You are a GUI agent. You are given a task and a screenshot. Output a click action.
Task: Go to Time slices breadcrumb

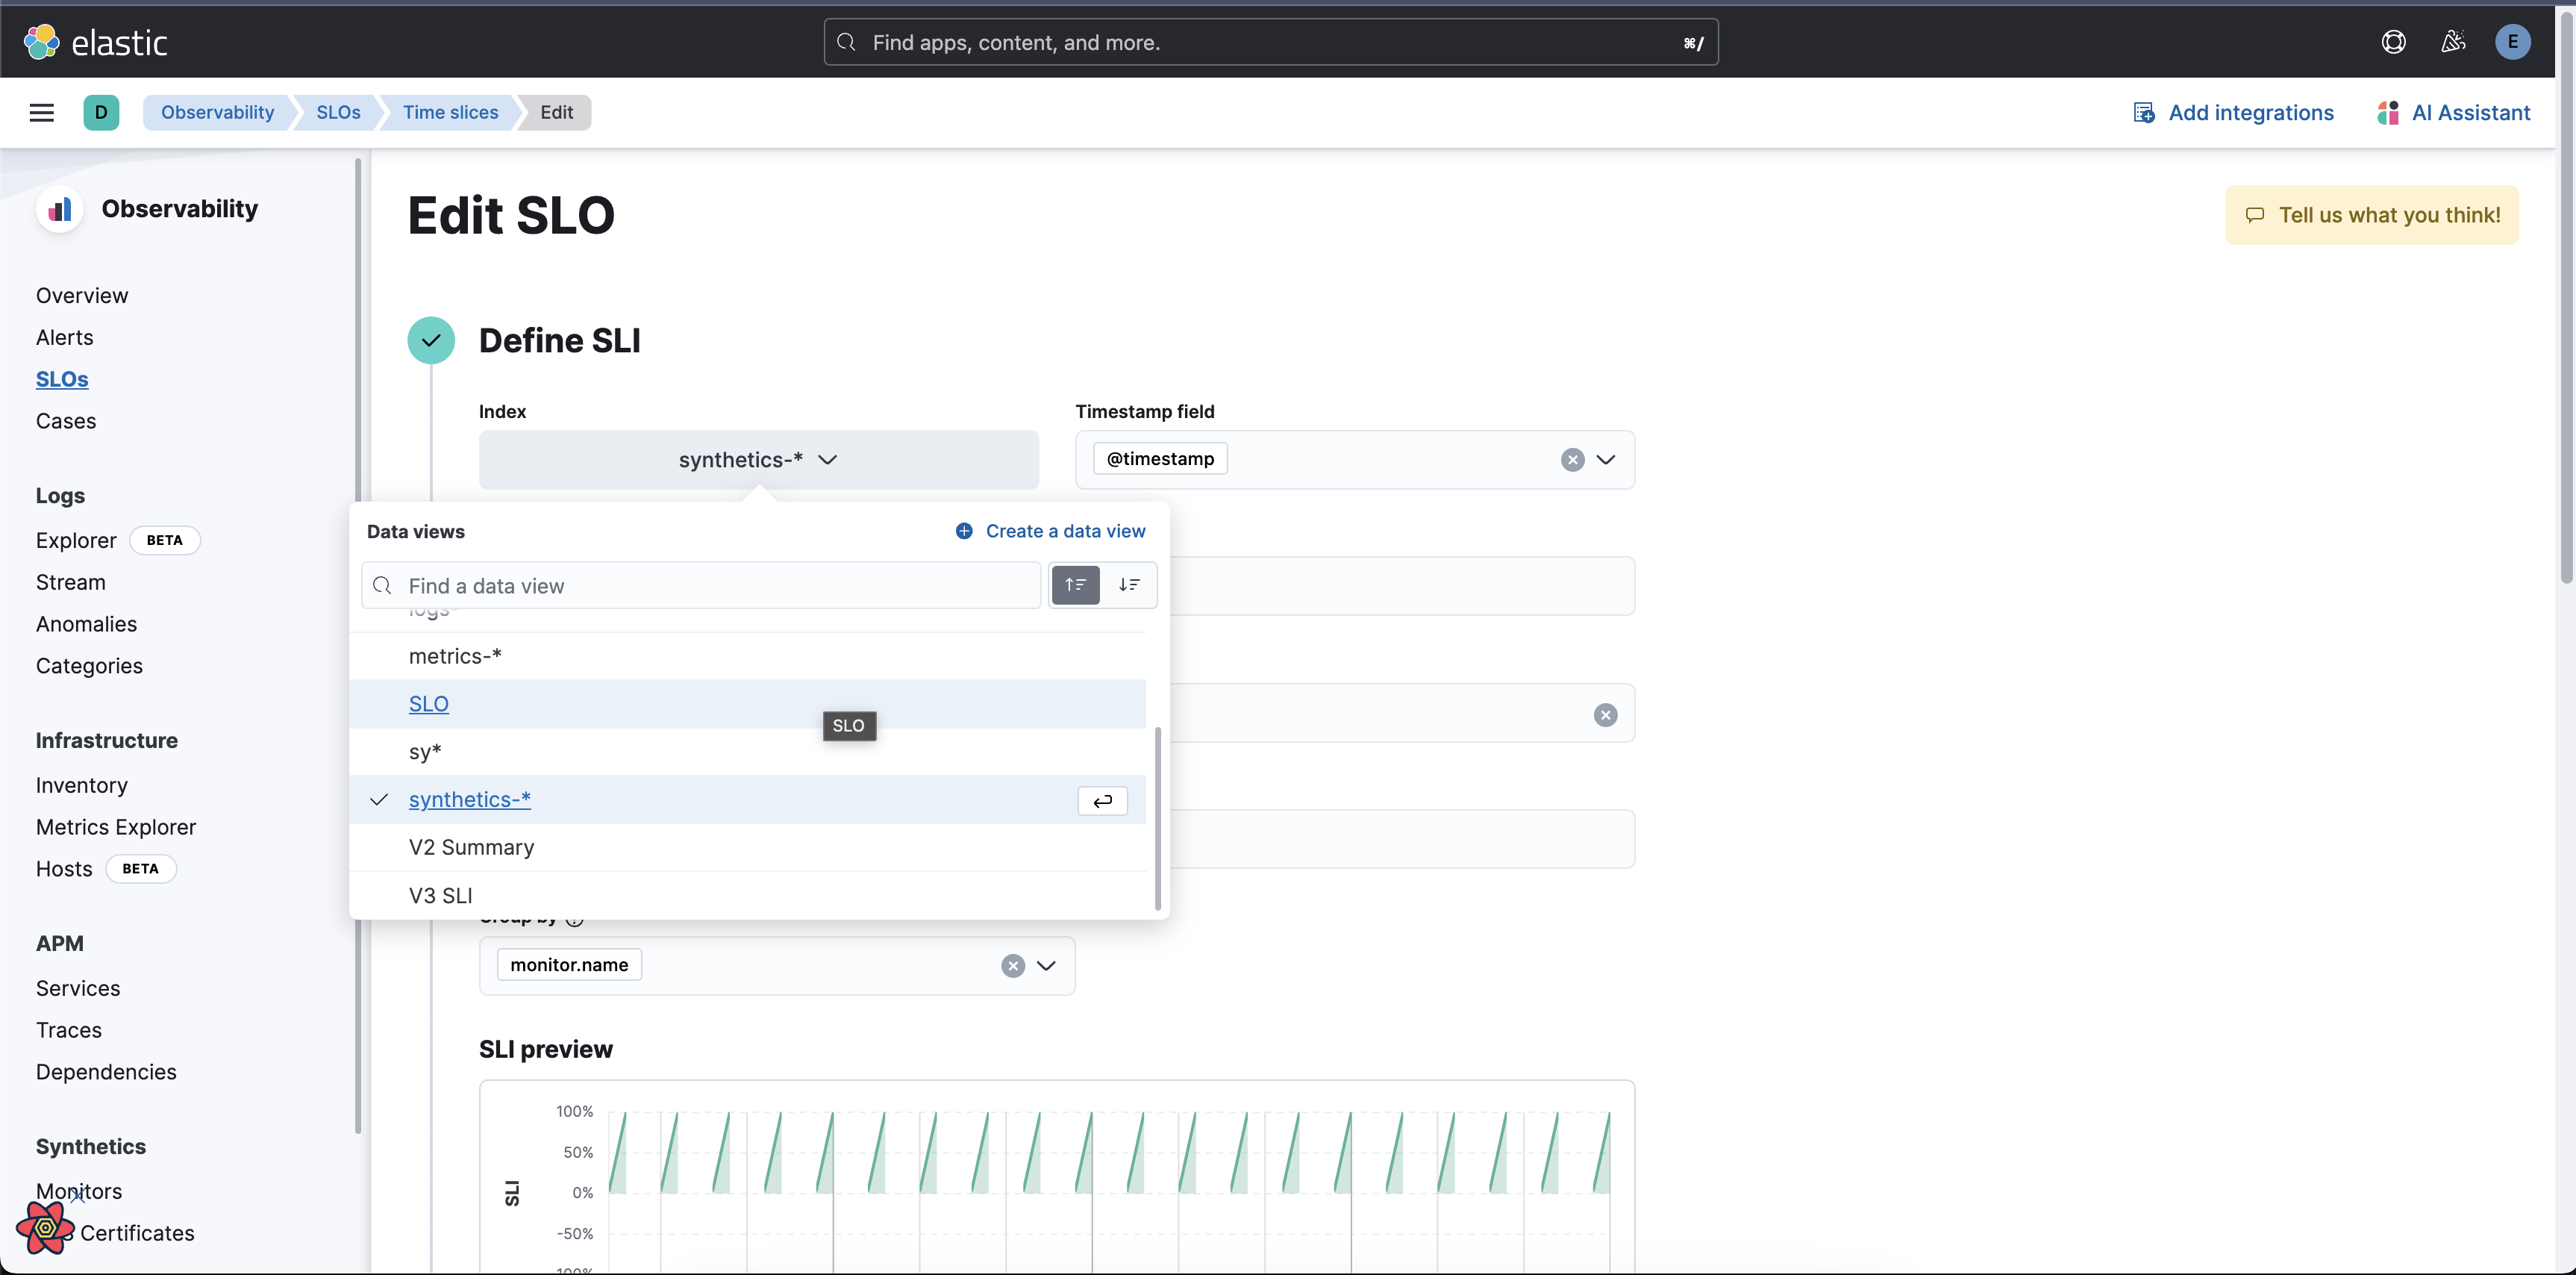pyautogui.click(x=450, y=113)
